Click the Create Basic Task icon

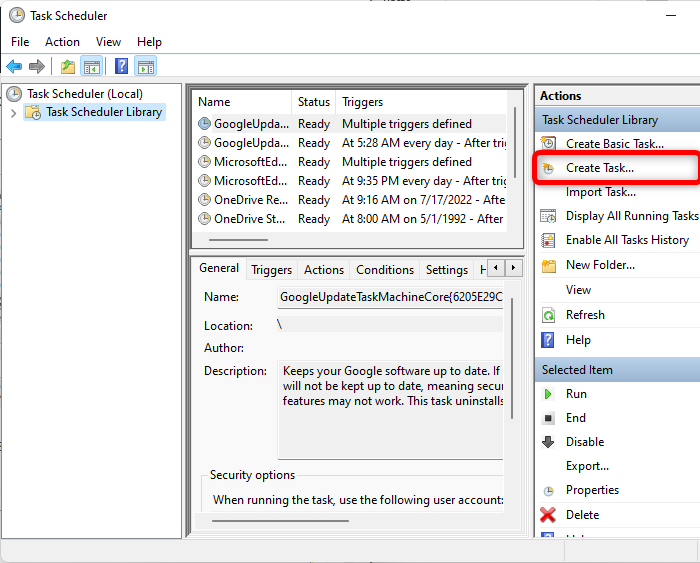point(548,143)
